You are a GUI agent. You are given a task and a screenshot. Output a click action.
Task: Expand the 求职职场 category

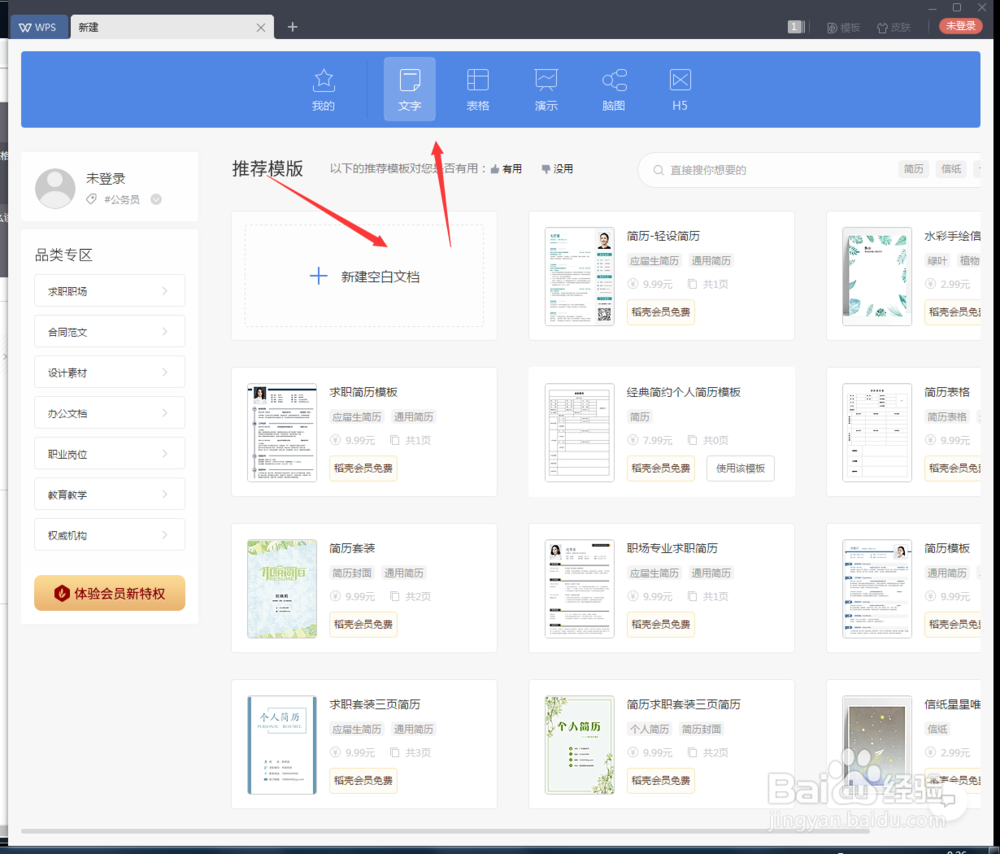click(x=109, y=290)
